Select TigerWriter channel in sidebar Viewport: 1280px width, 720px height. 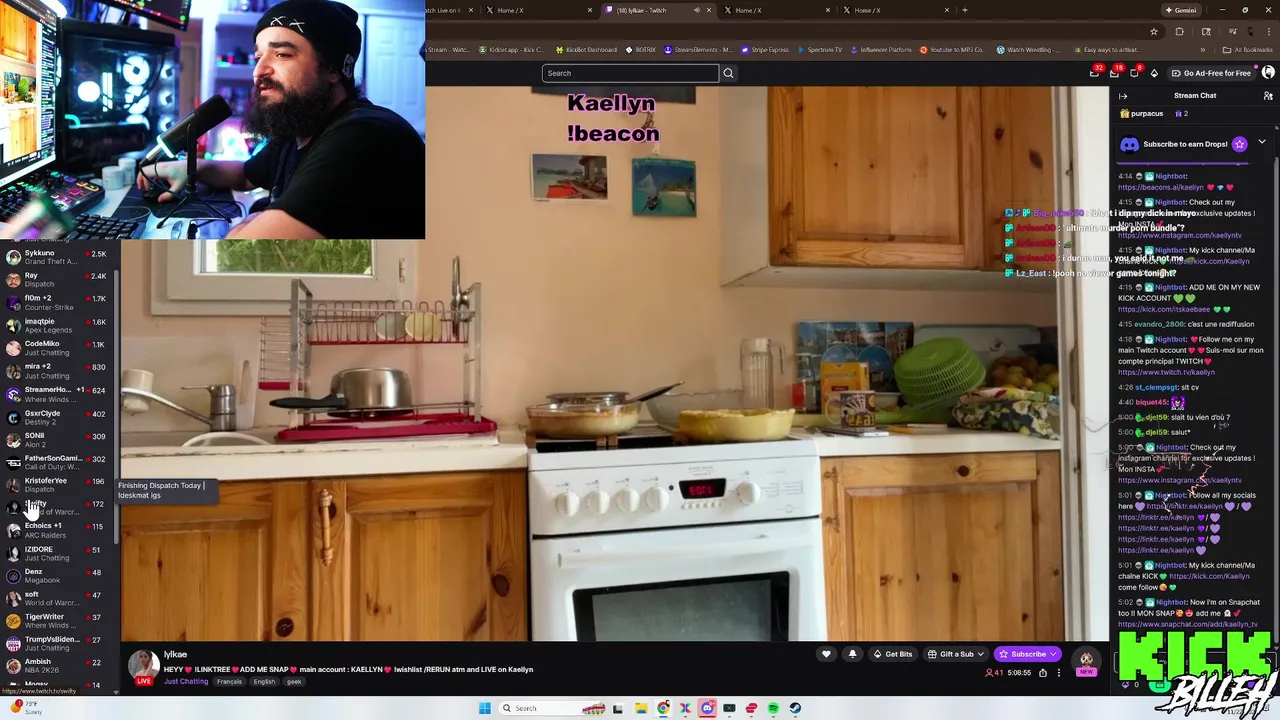57,620
